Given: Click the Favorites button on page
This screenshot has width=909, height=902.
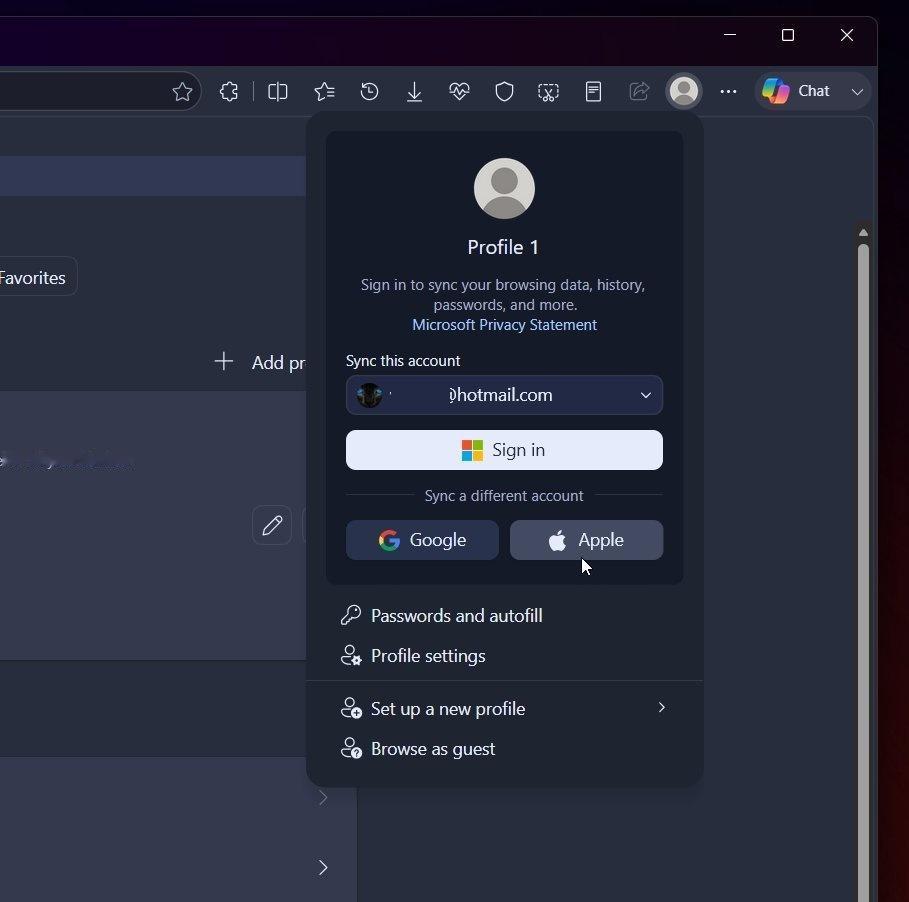Looking at the screenshot, I should tap(35, 277).
